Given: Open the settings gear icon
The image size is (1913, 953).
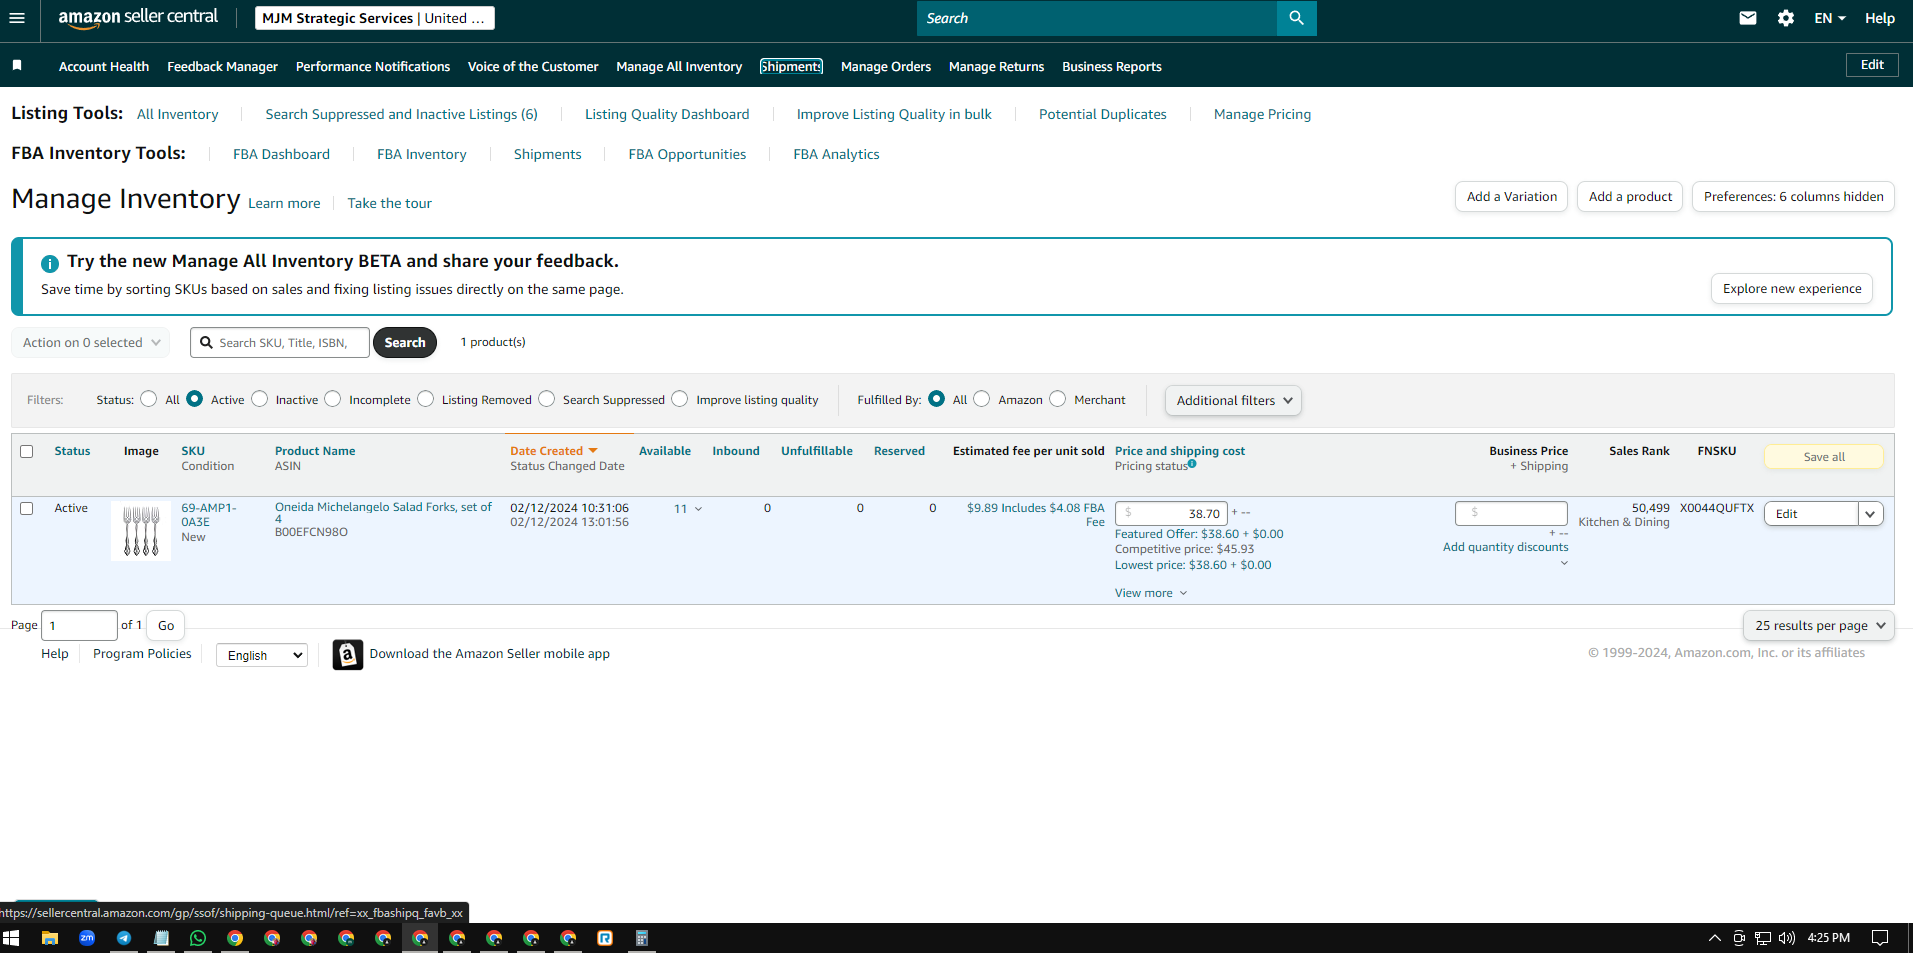Looking at the screenshot, I should click(1786, 18).
